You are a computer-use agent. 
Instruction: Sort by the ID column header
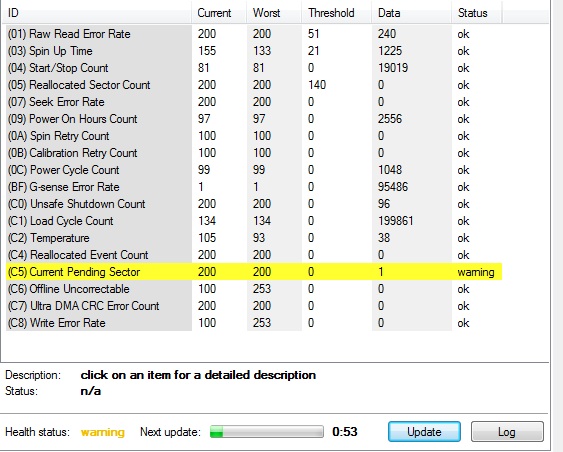pyautogui.click(x=97, y=13)
